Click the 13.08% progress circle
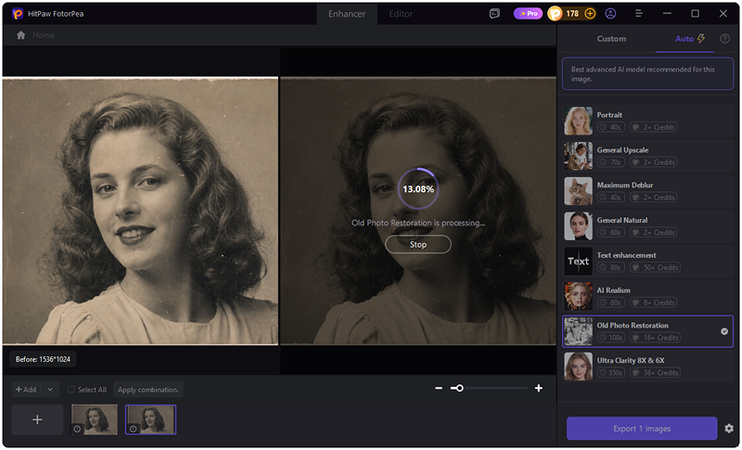The width and height of the screenshot is (742, 450). click(418, 189)
